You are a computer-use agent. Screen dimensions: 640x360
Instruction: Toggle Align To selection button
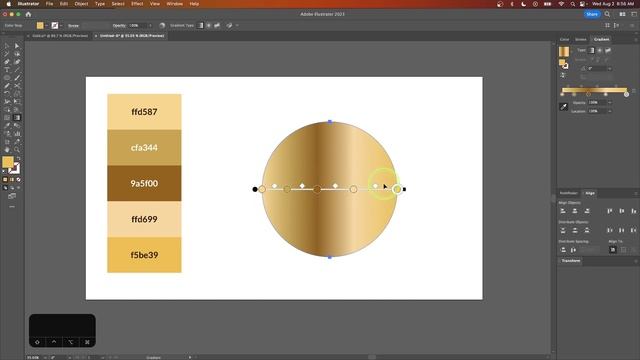click(x=613, y=250)
